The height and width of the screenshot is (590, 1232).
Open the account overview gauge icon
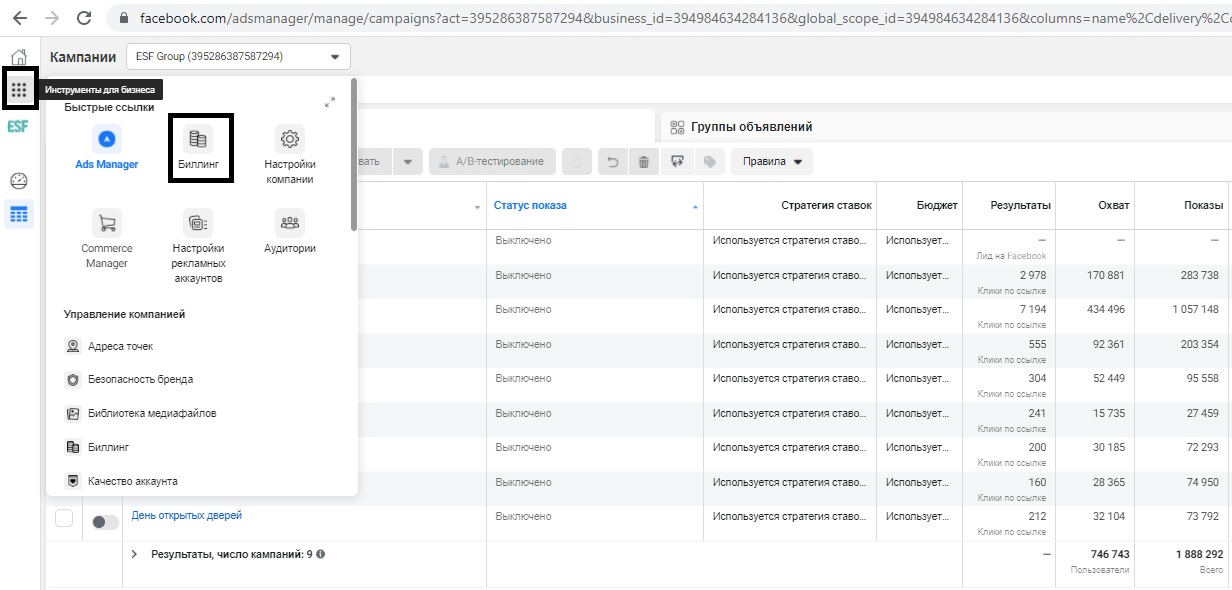click(19, 181)
